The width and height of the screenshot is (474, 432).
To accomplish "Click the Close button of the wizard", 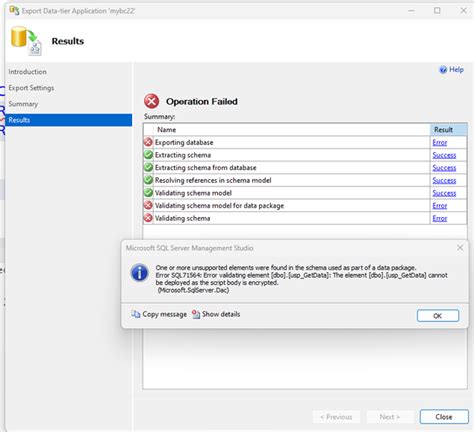I will pyautogui.click(x=444, y=417).
